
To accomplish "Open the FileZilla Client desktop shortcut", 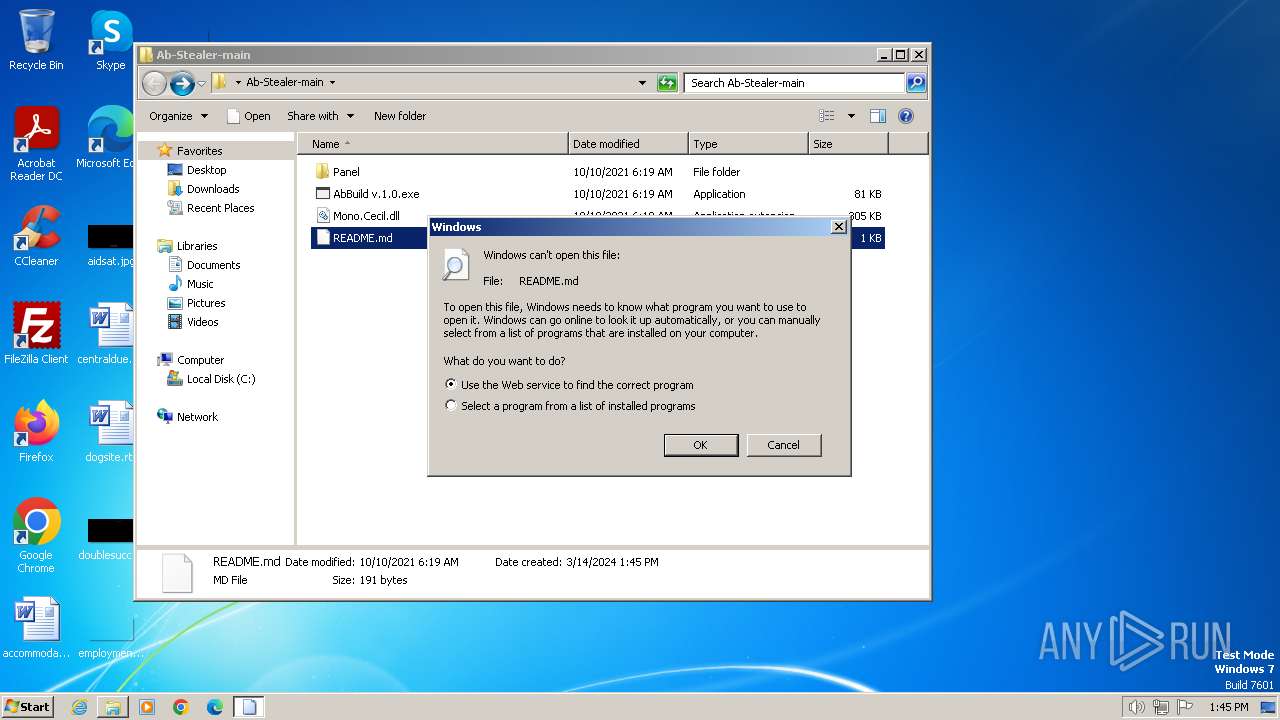I will pos(36,334).
